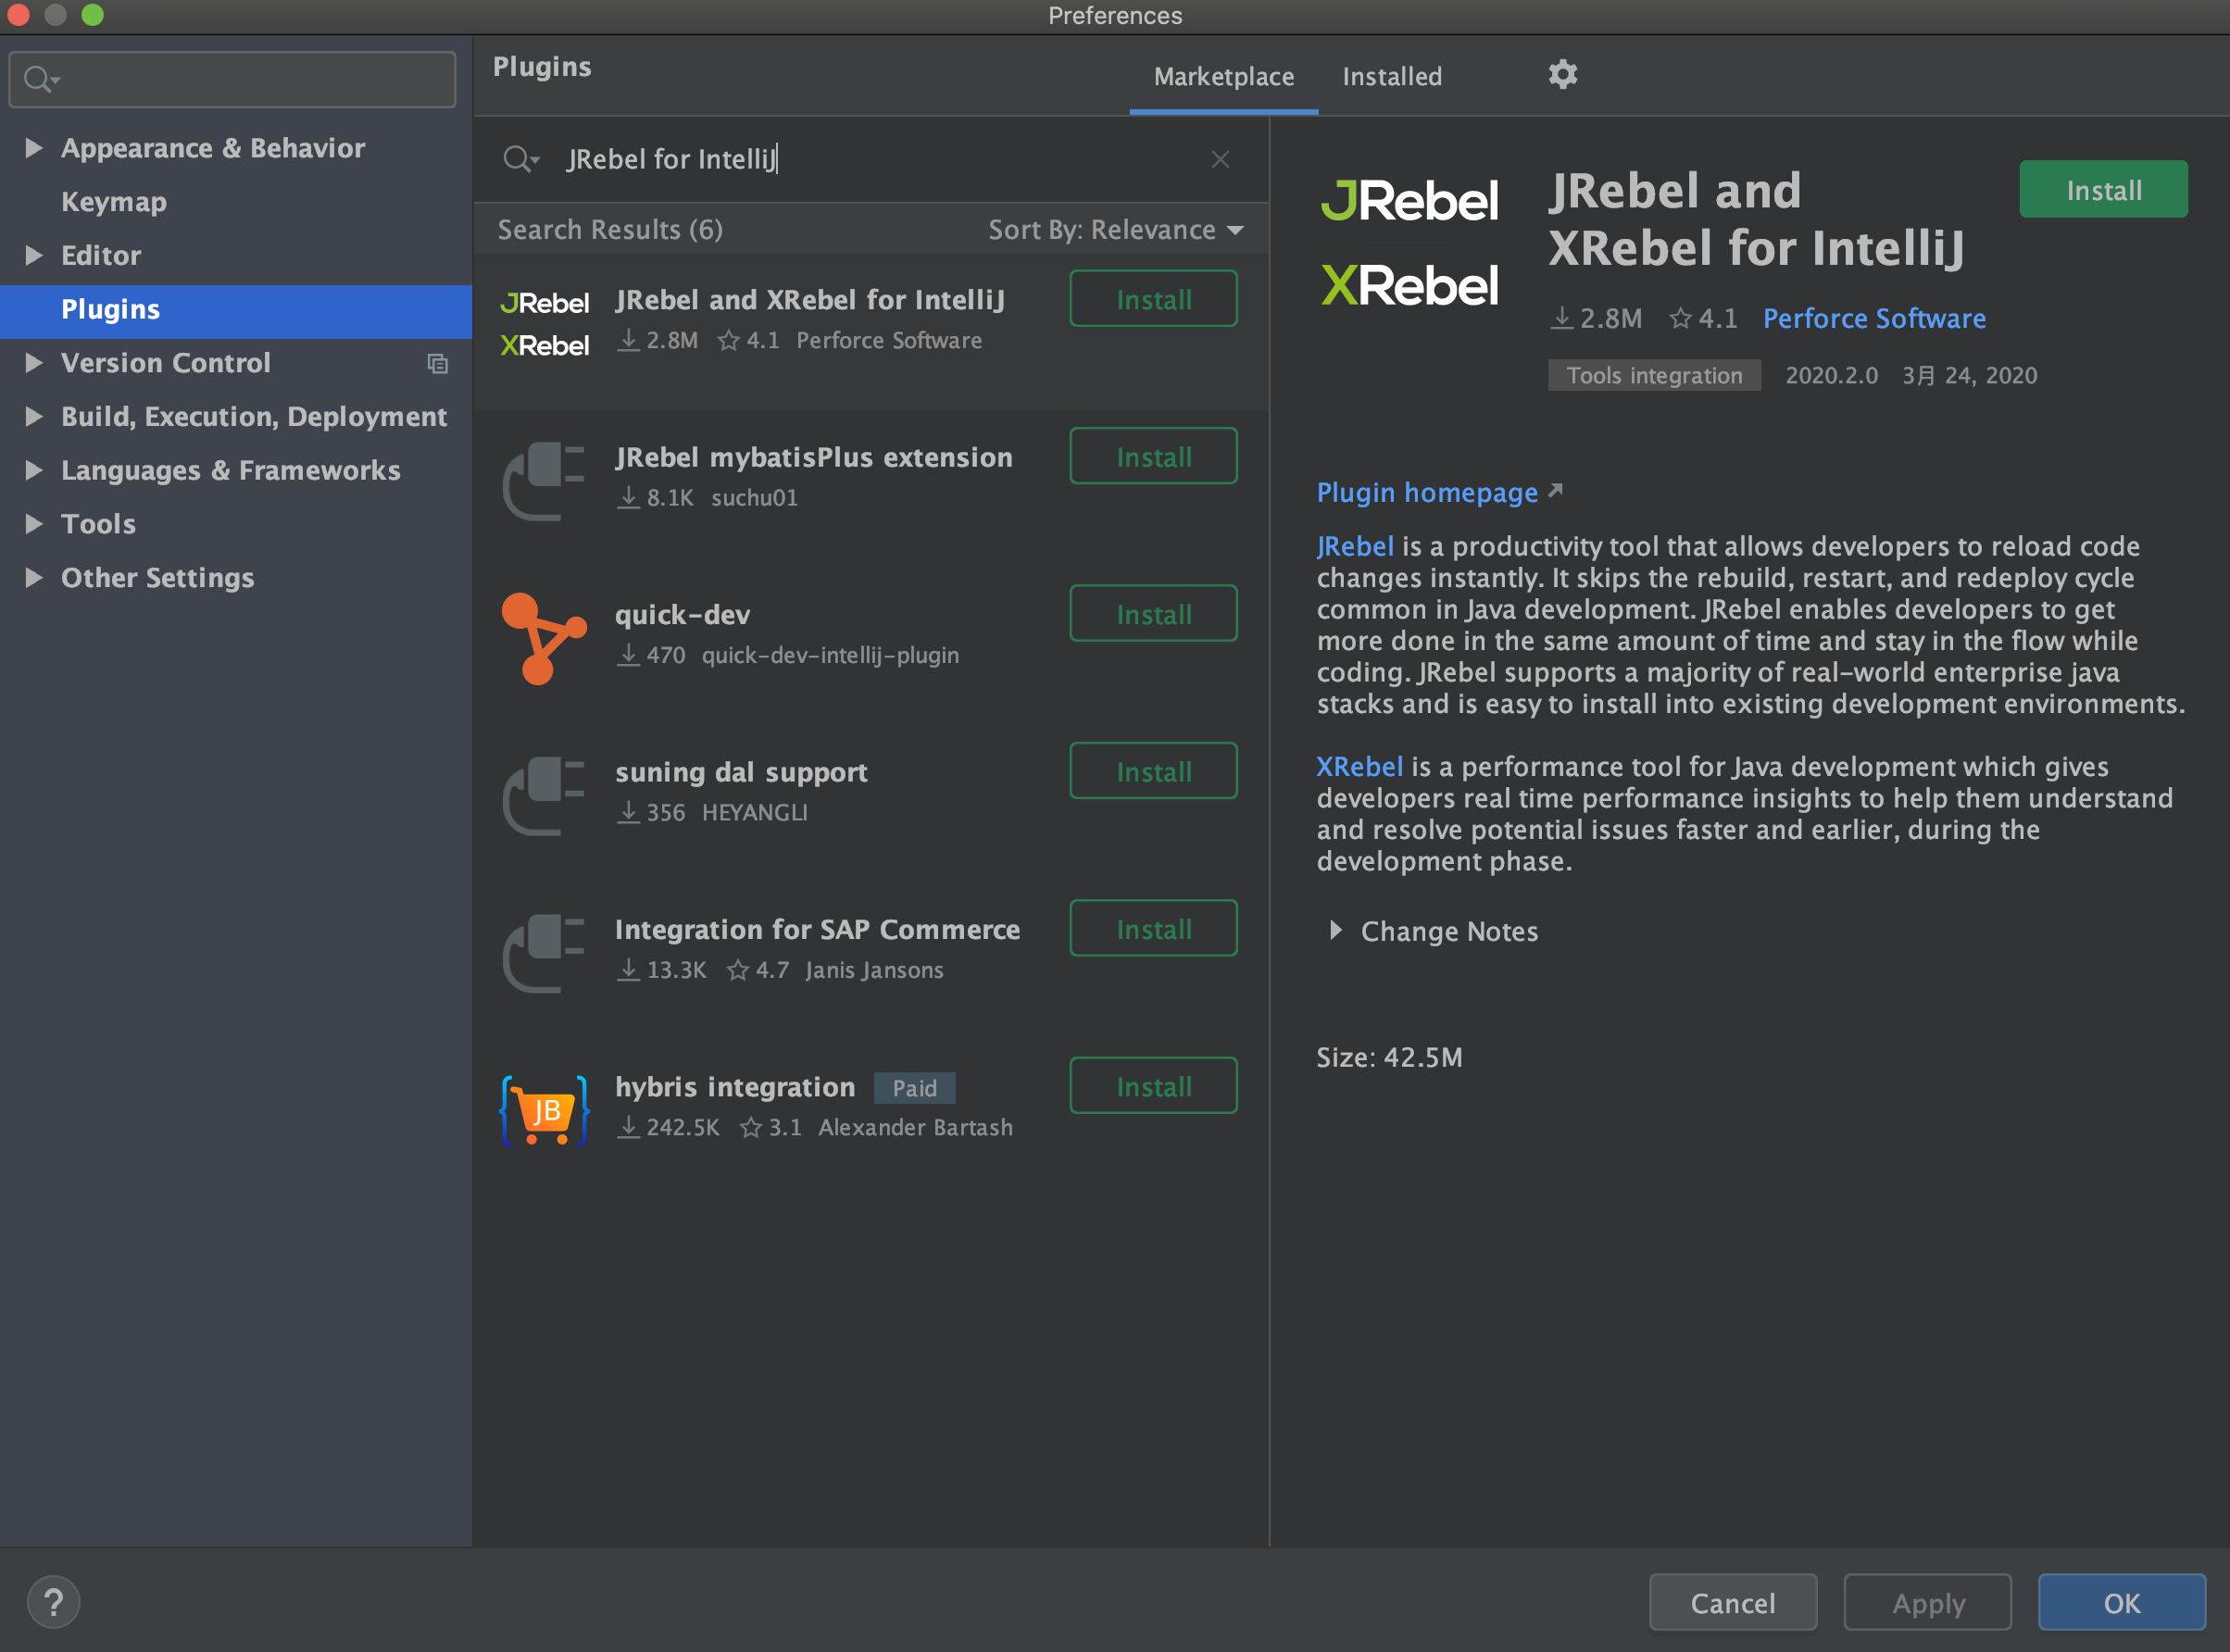Image resolution: width=2230 pixels, height=1652 pixels.
Task: Open Perforce Software vendor link
Action: (x=1874, y=318)
